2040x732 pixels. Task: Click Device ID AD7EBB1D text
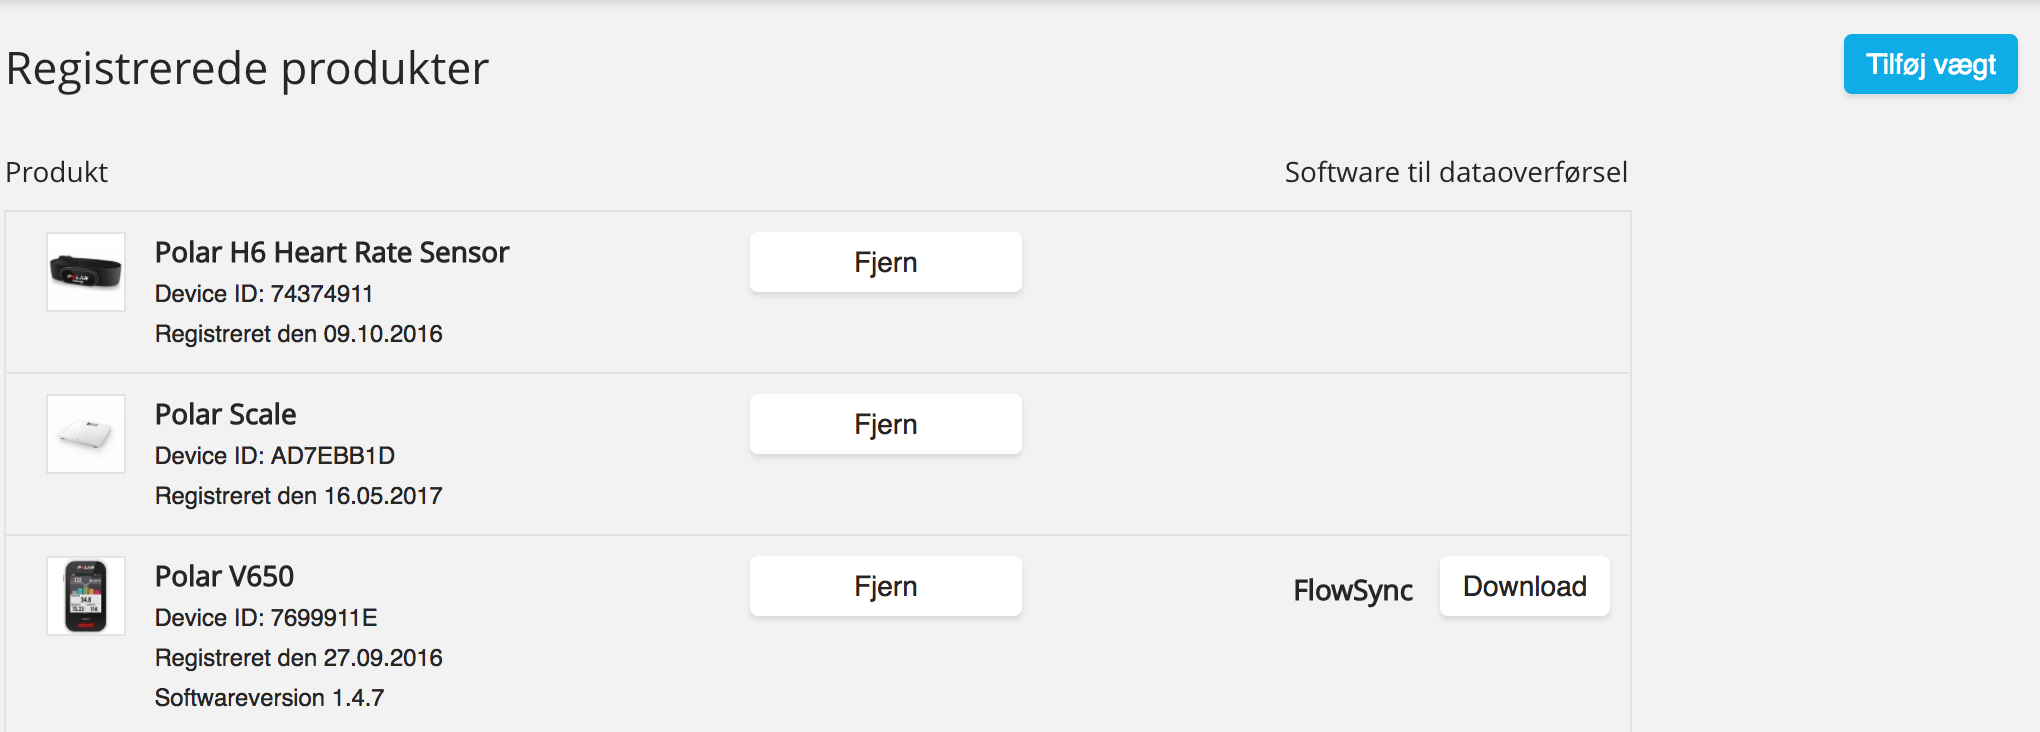(x=275, y=456)
